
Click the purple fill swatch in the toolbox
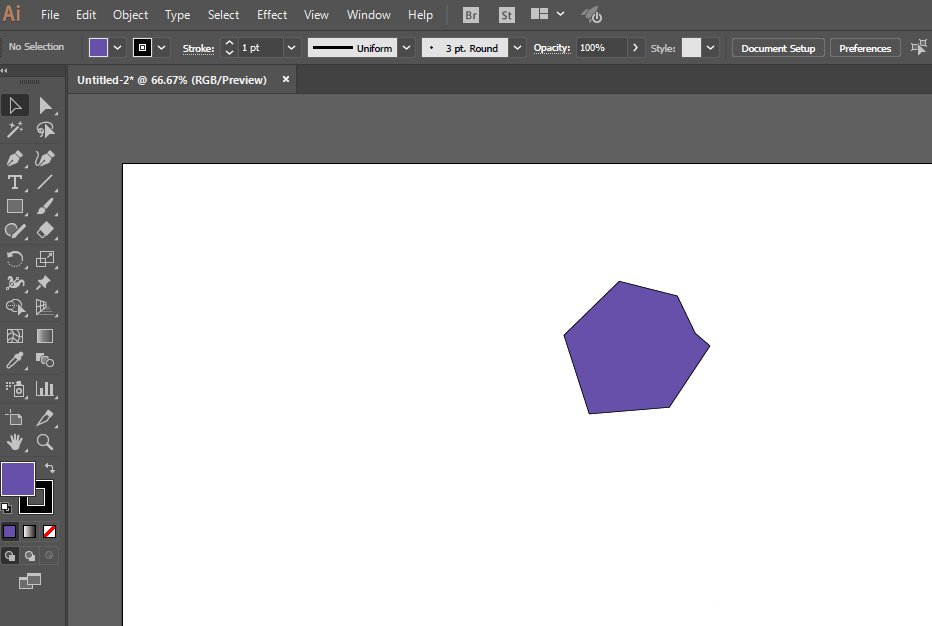(18, 479)
